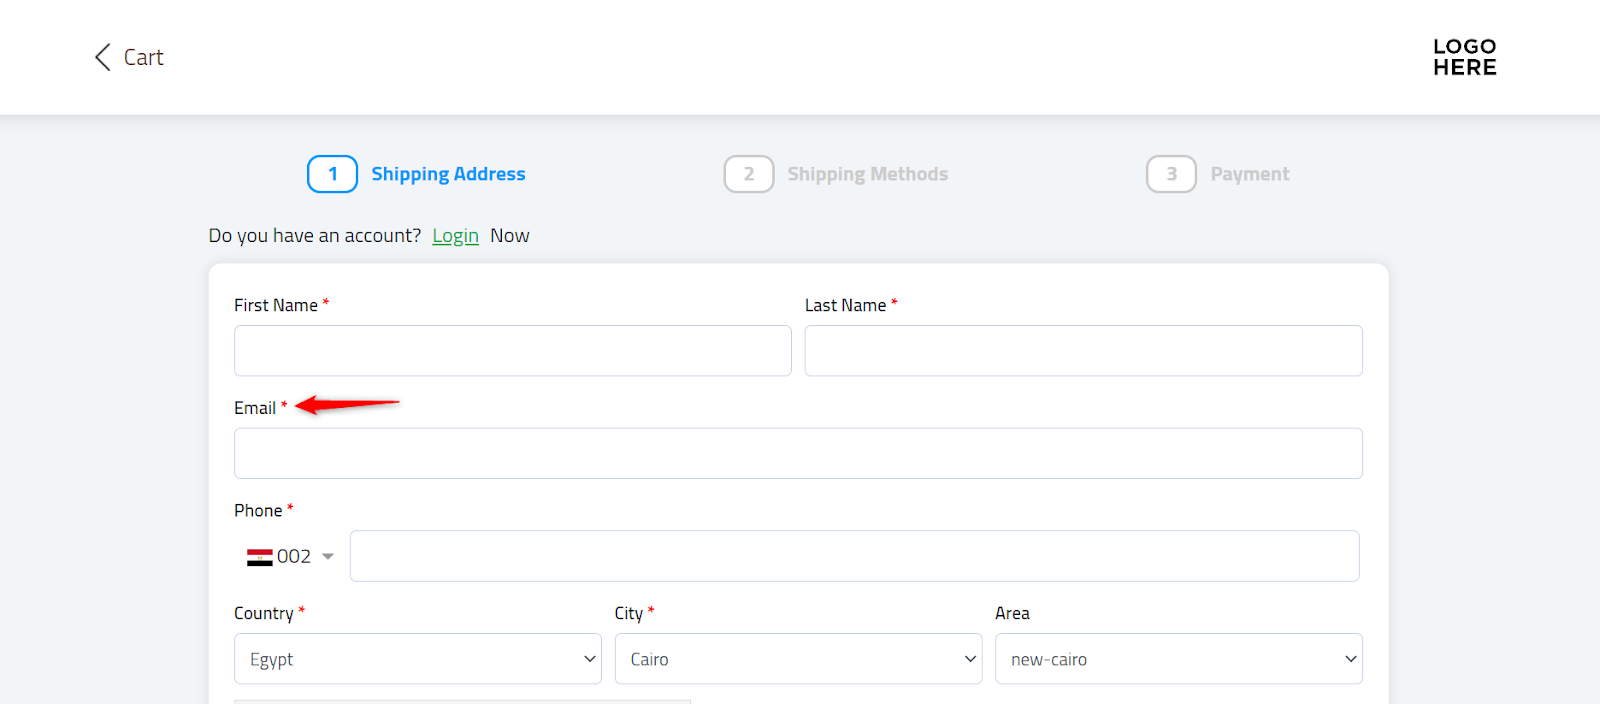Open the City dropdown showing Cairo
1600x704 pixels.
click(798, 659)
